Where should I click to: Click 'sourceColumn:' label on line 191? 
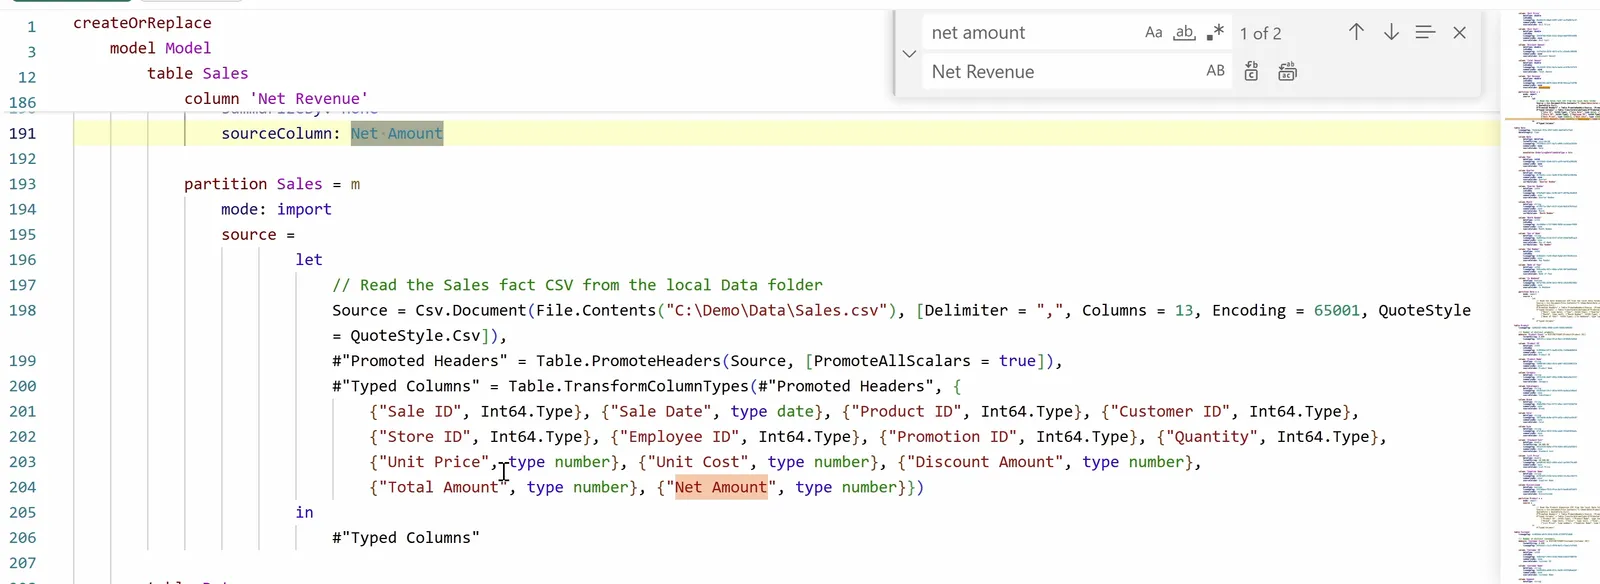click(281, 133)
